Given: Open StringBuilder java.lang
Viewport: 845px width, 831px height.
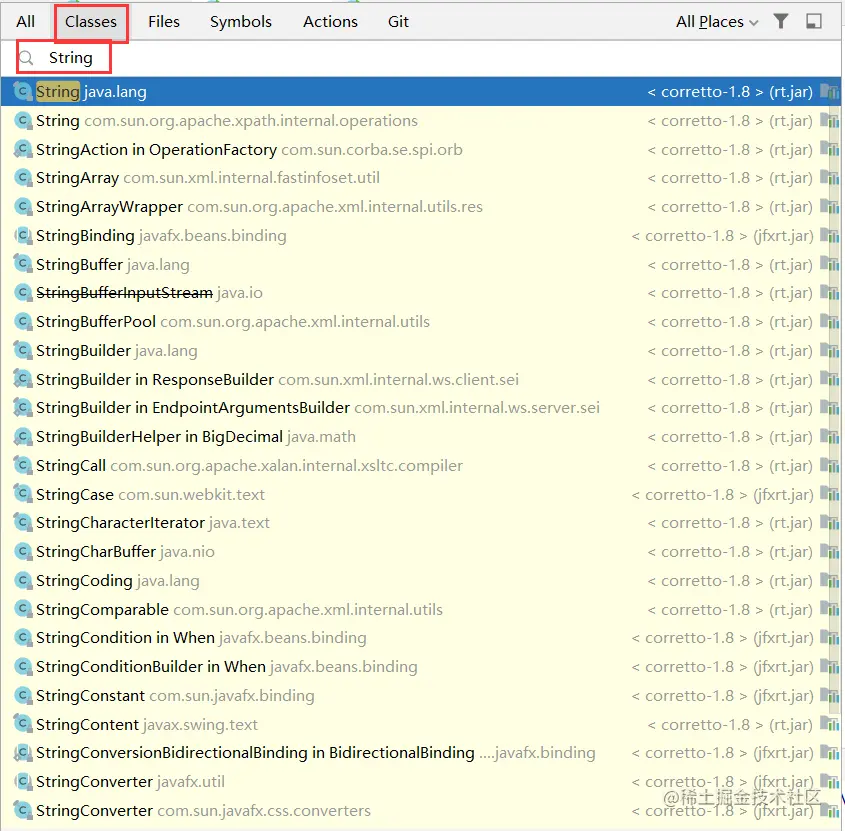Looking at the screenshot, I should tap(420, 351).
